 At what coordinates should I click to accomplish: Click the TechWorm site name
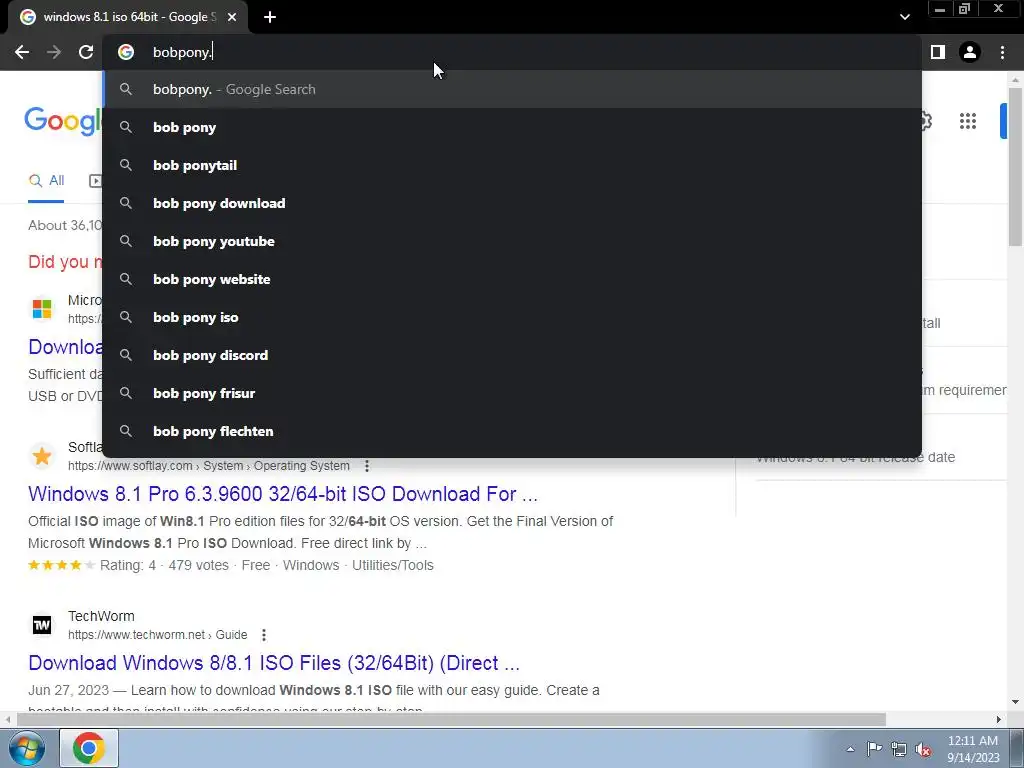click(x=101, y=616)
